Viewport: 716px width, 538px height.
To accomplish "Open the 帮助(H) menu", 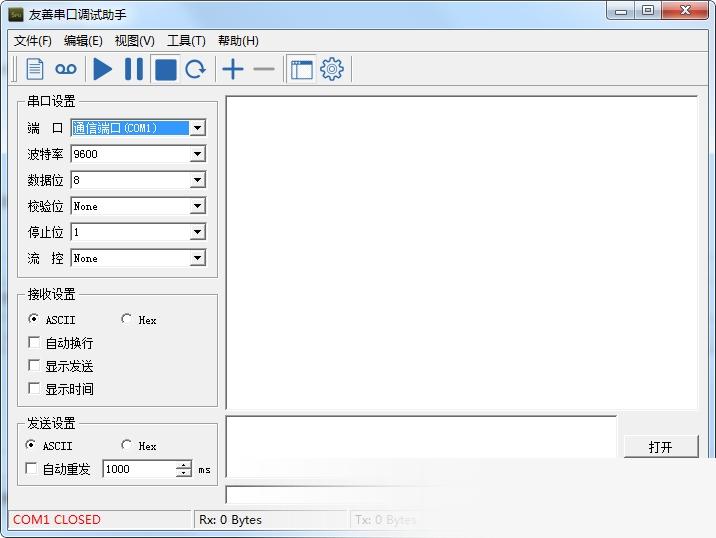I will click(x=238, y=41).
